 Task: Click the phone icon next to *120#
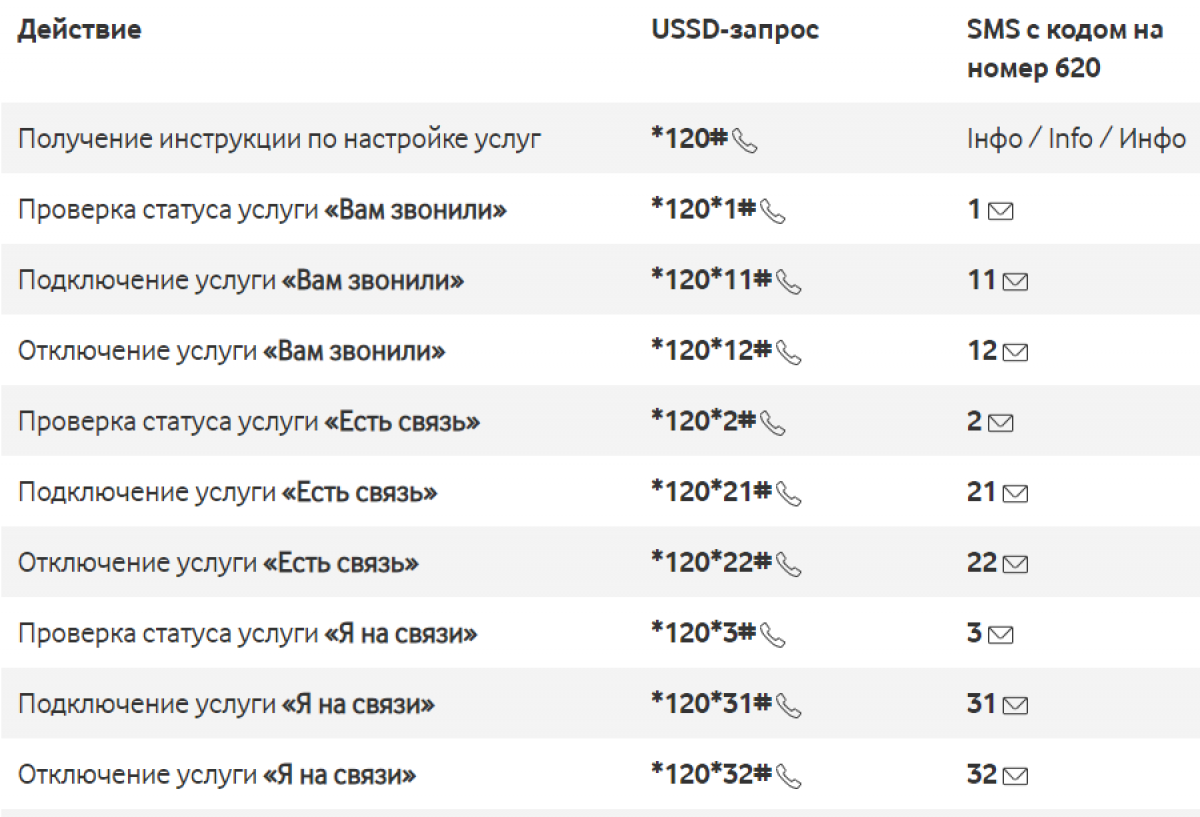click(x=745, y=142)
